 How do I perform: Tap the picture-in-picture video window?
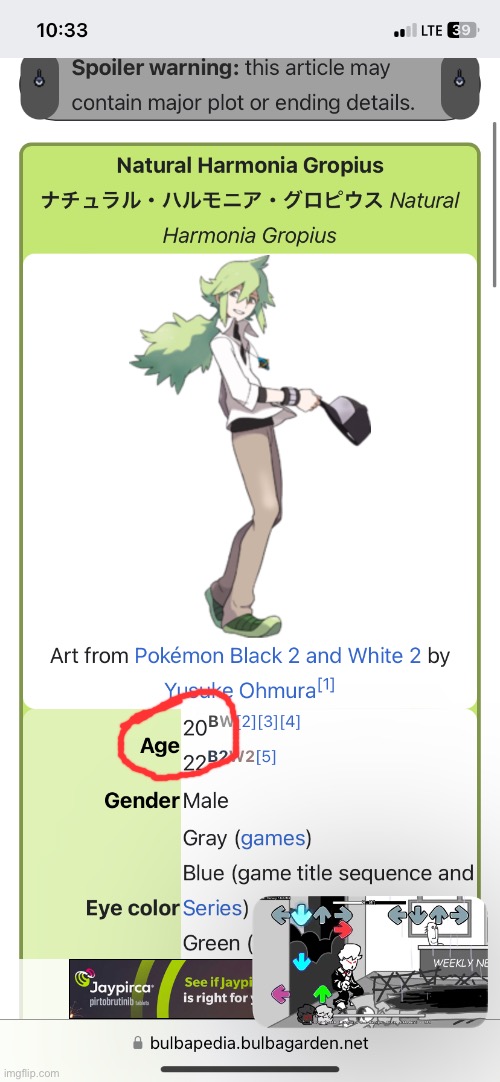[369, 961]
